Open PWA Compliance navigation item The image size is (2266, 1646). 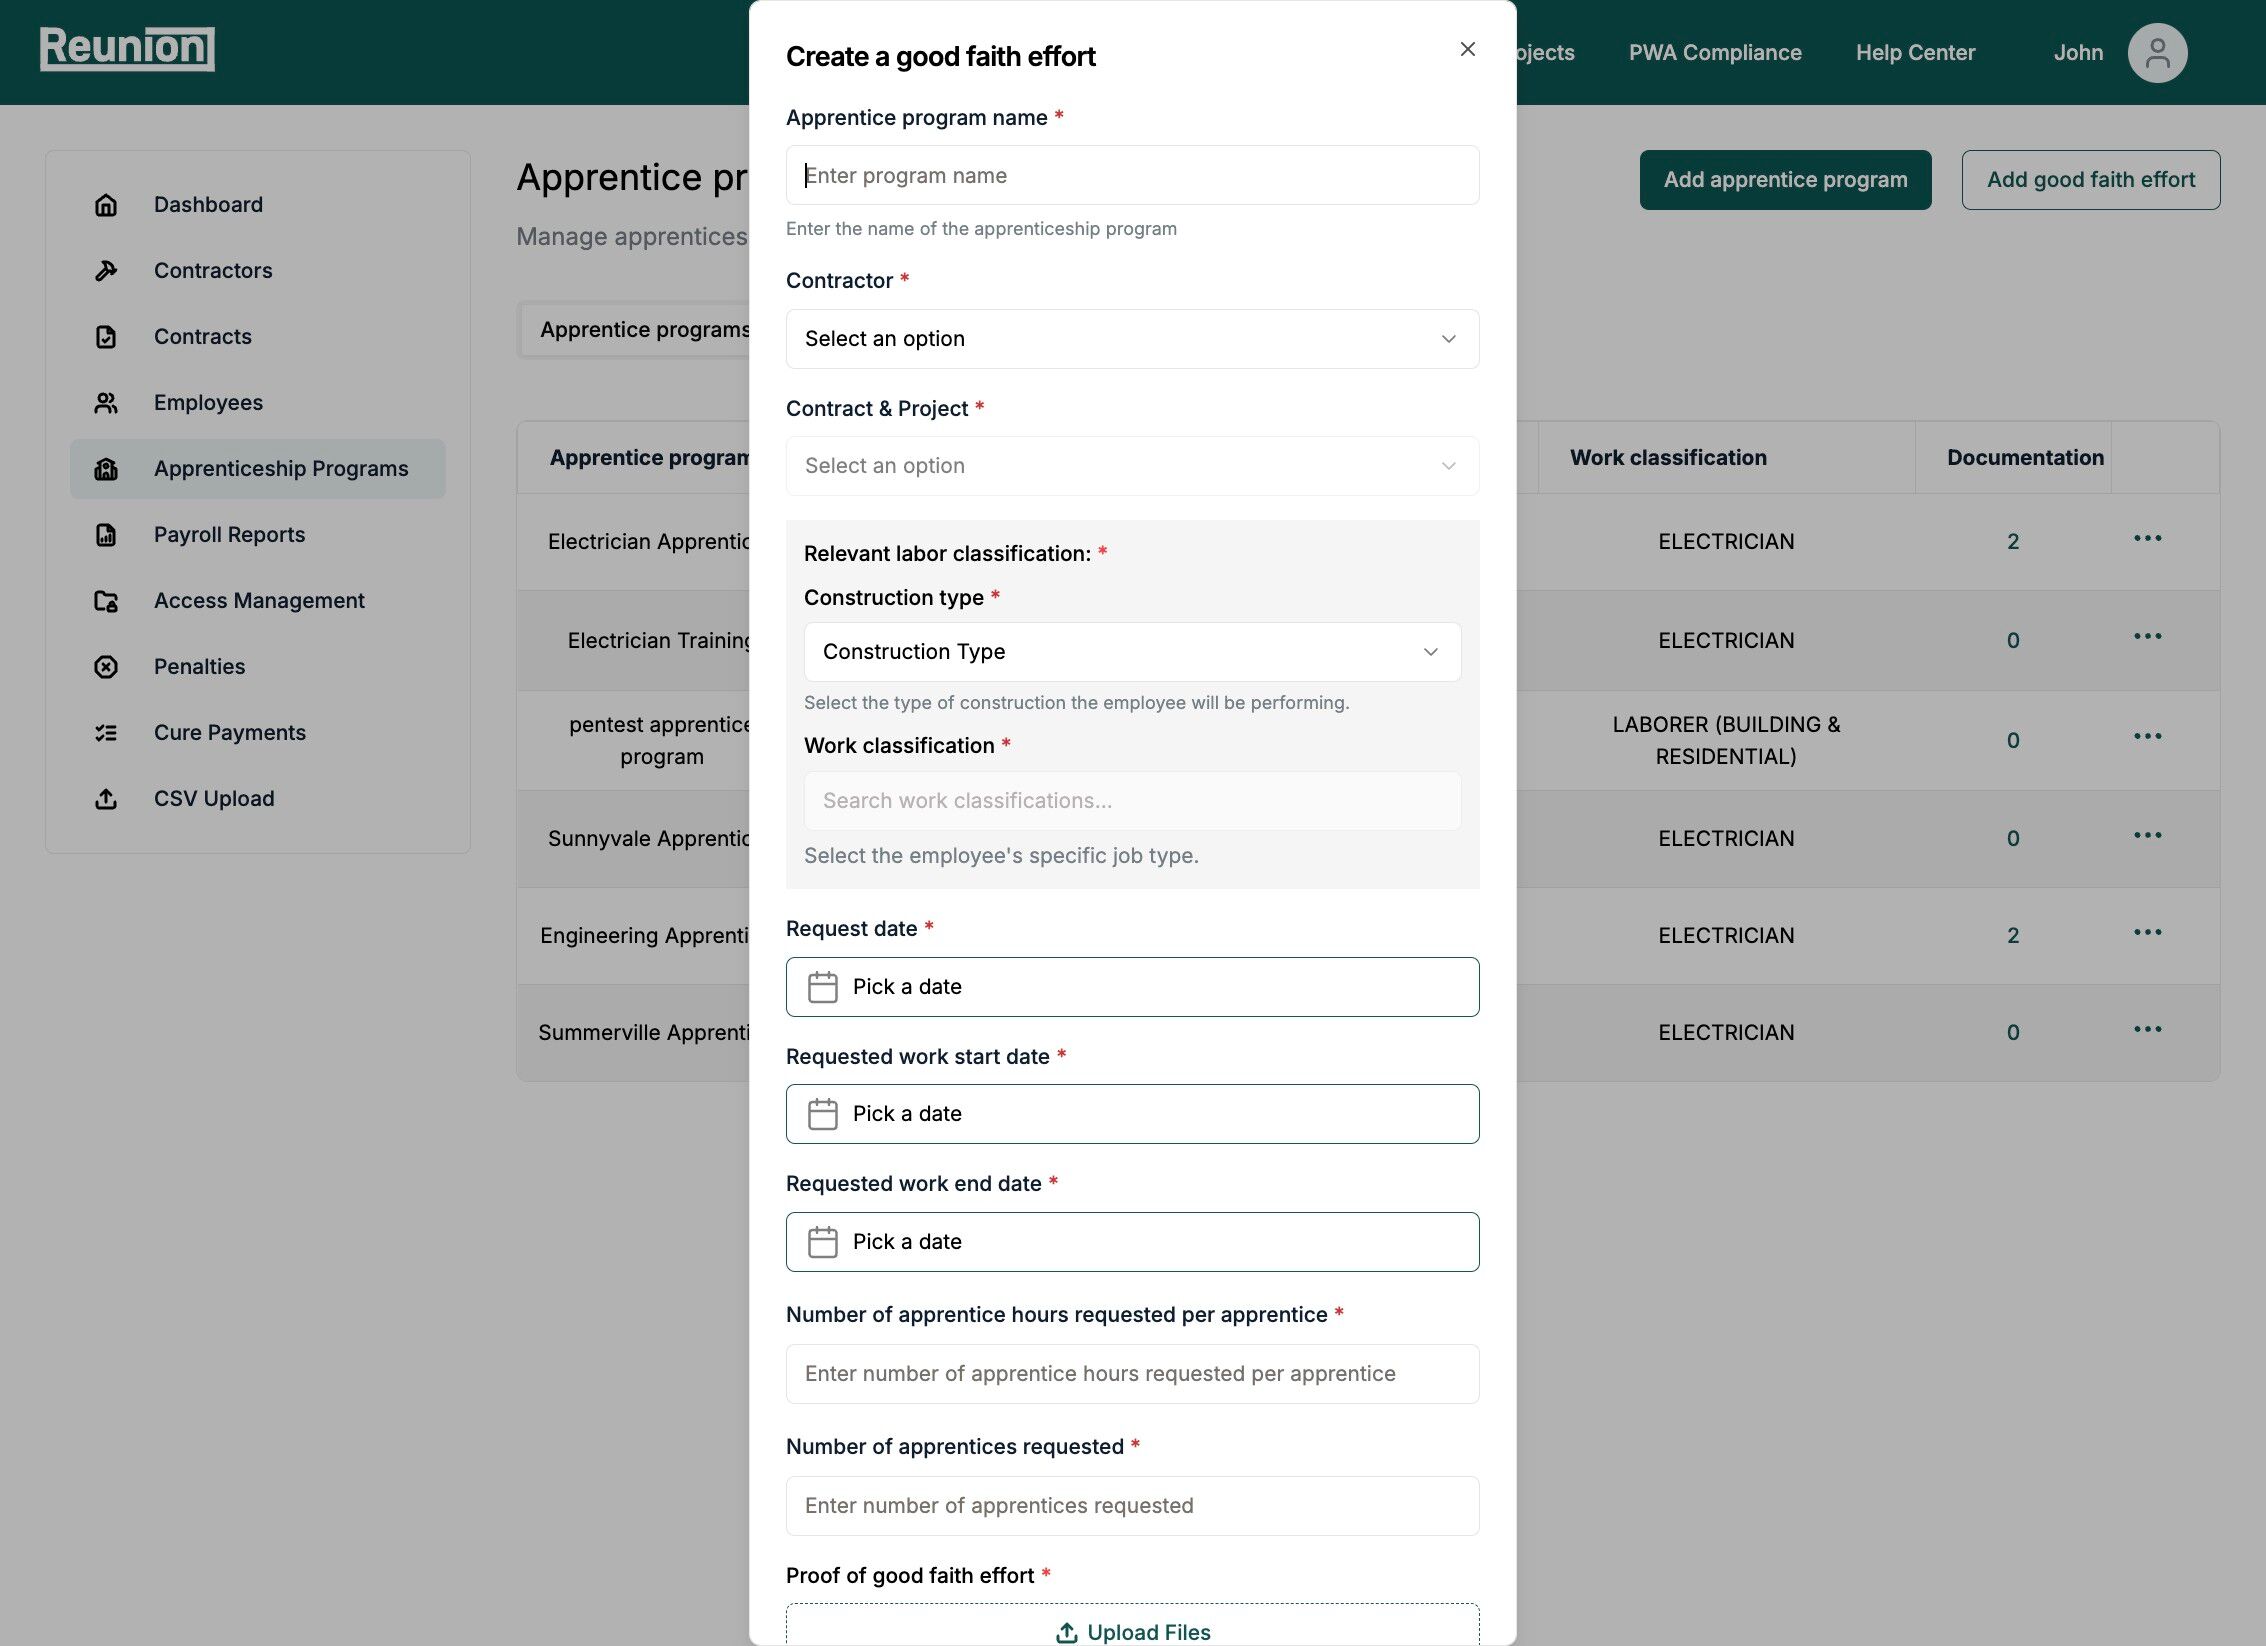coord(1714,53)
